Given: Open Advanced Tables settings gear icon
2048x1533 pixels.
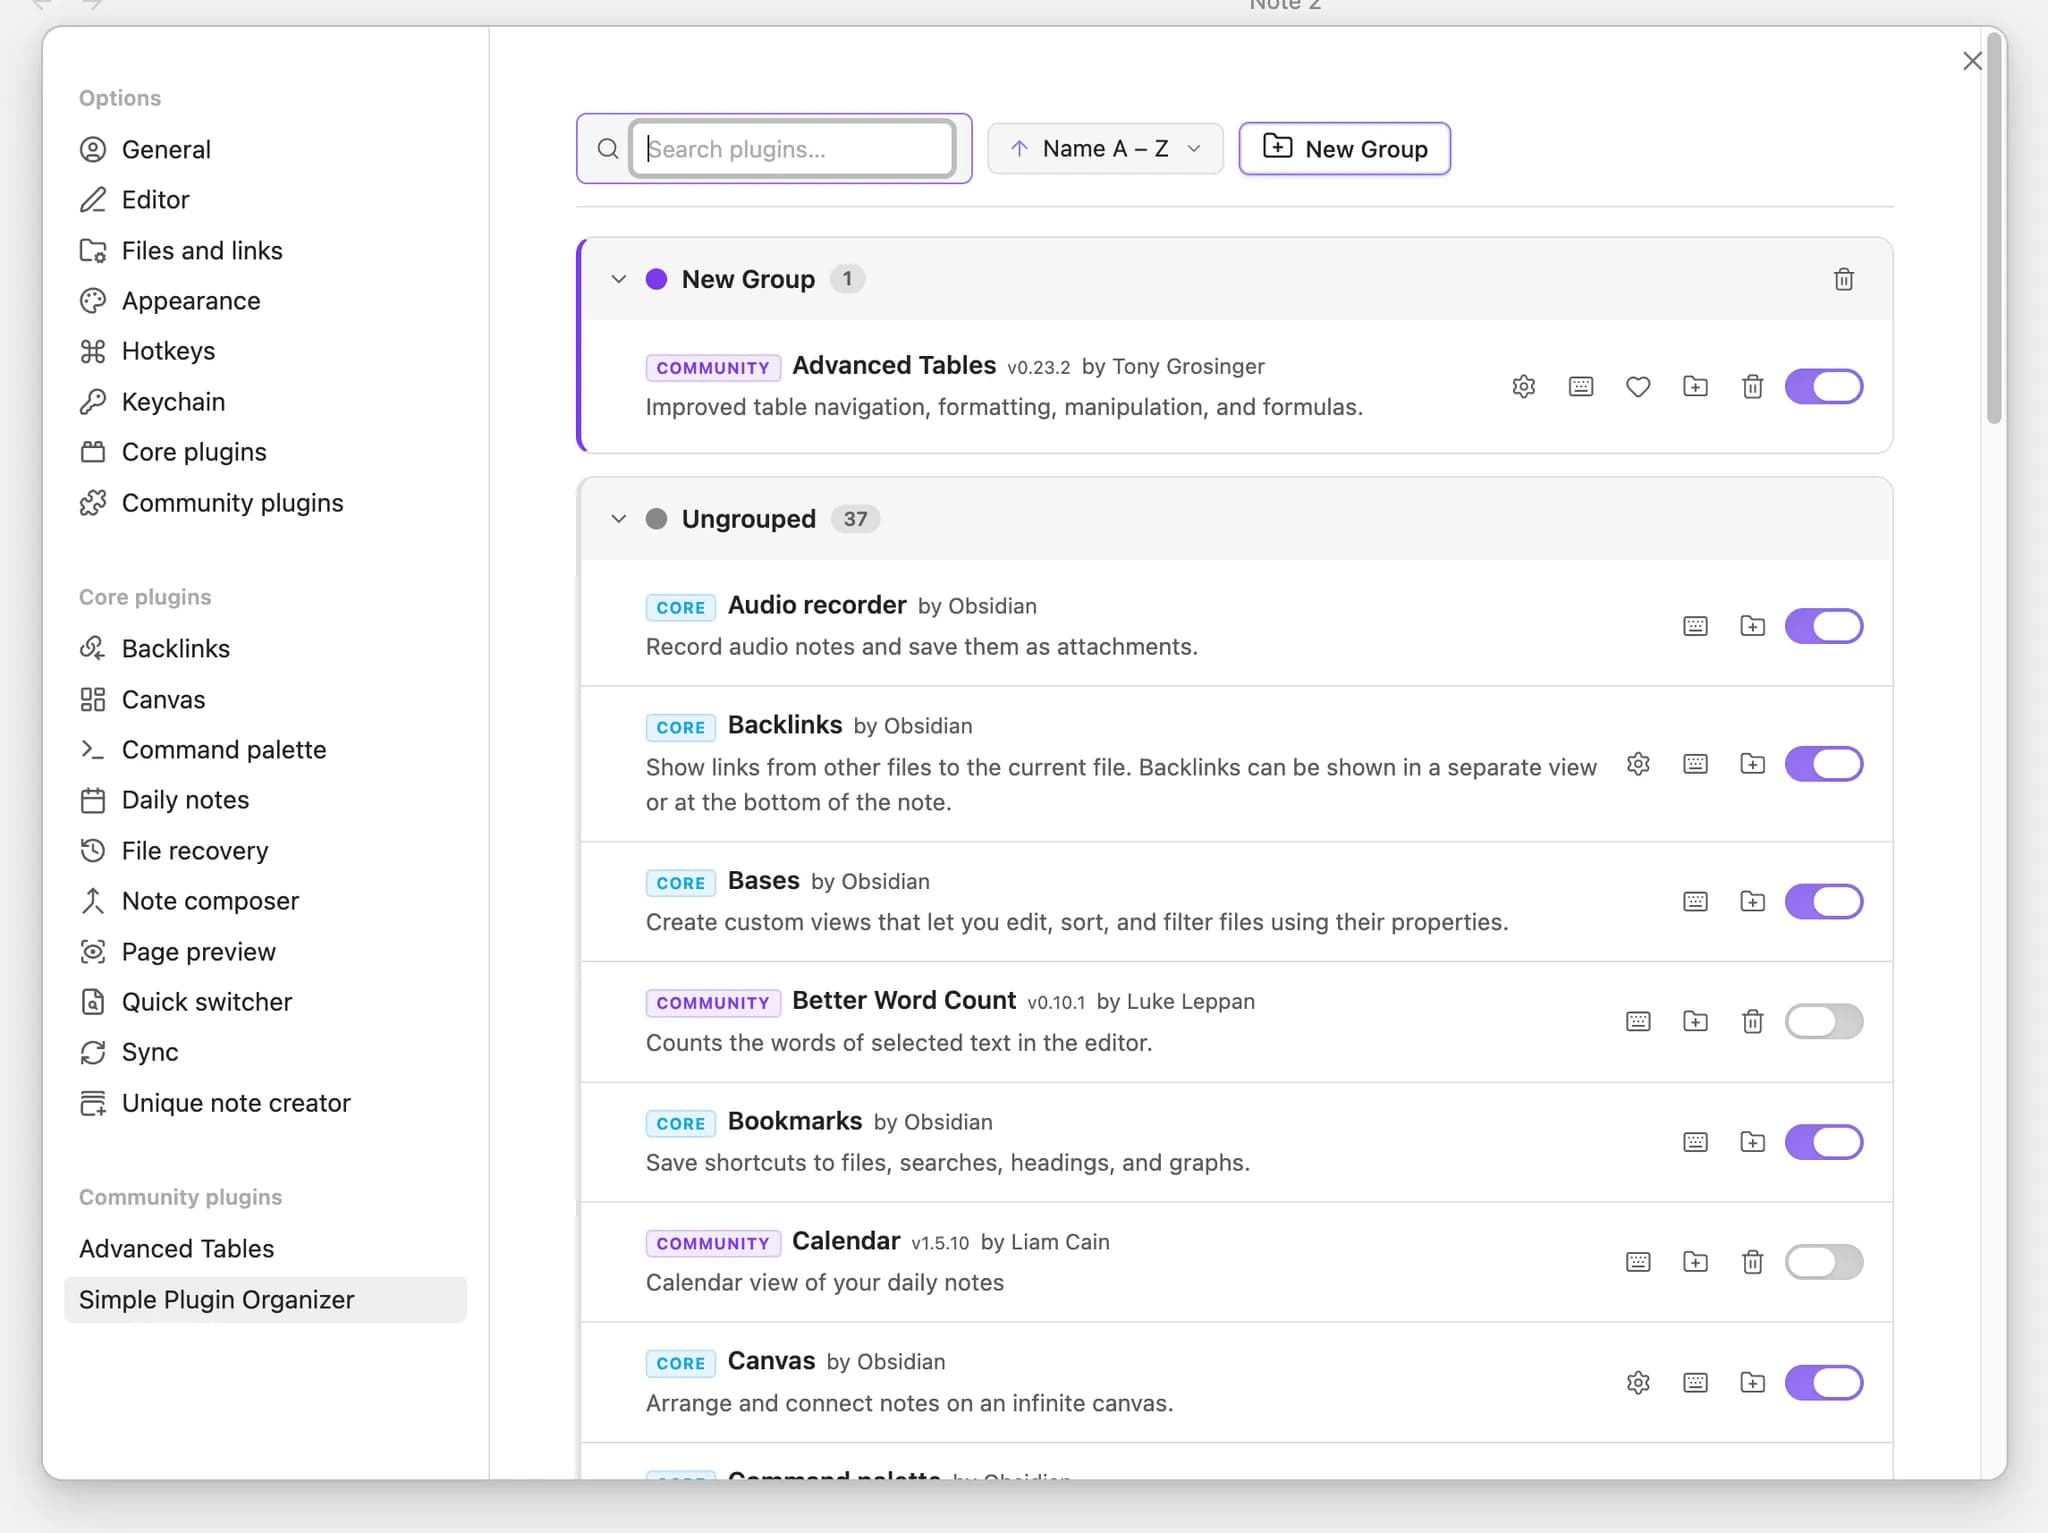Looking at the screenshot, I should (1523, 387).
